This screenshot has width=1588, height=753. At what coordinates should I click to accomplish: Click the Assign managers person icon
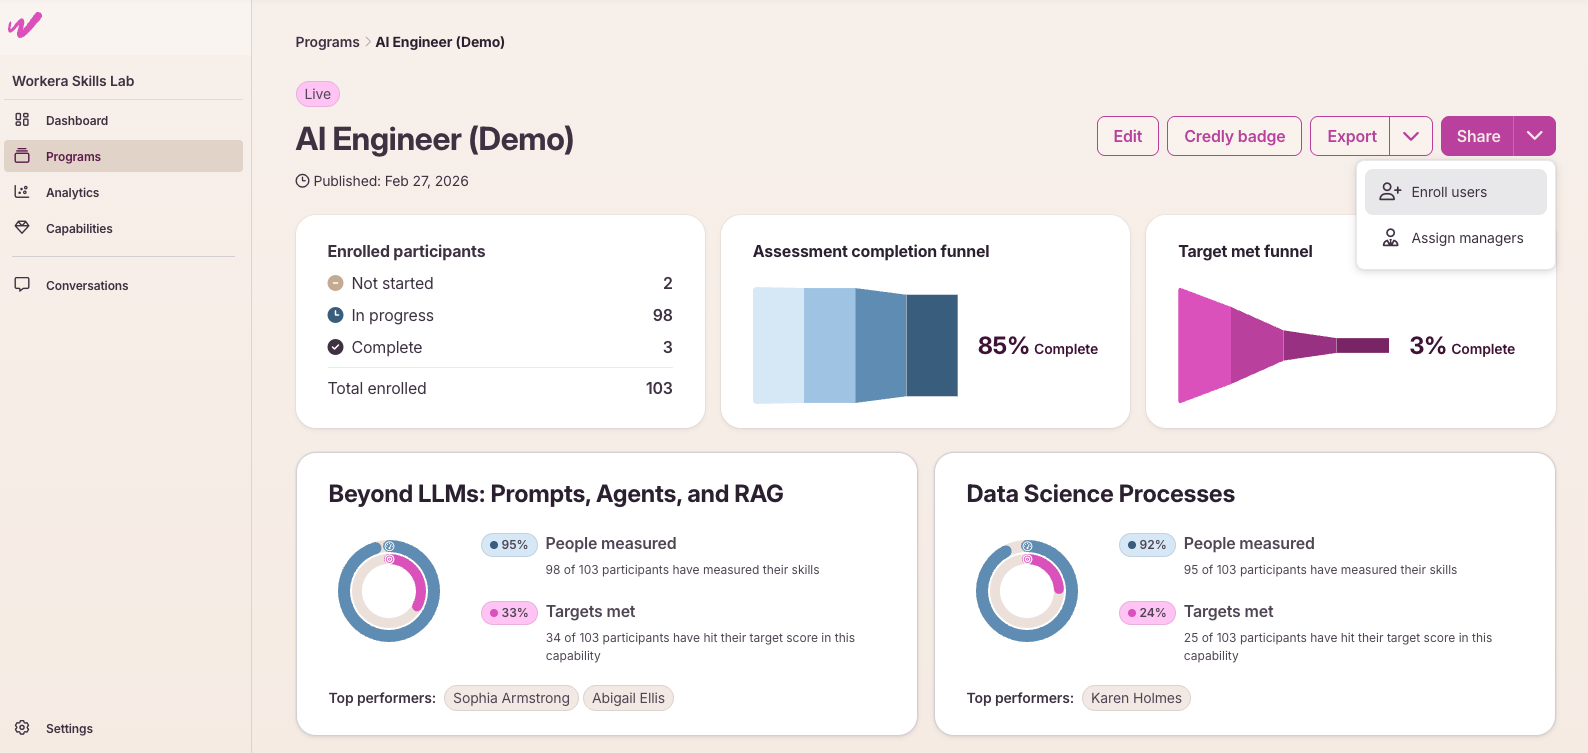[1390, 238]
